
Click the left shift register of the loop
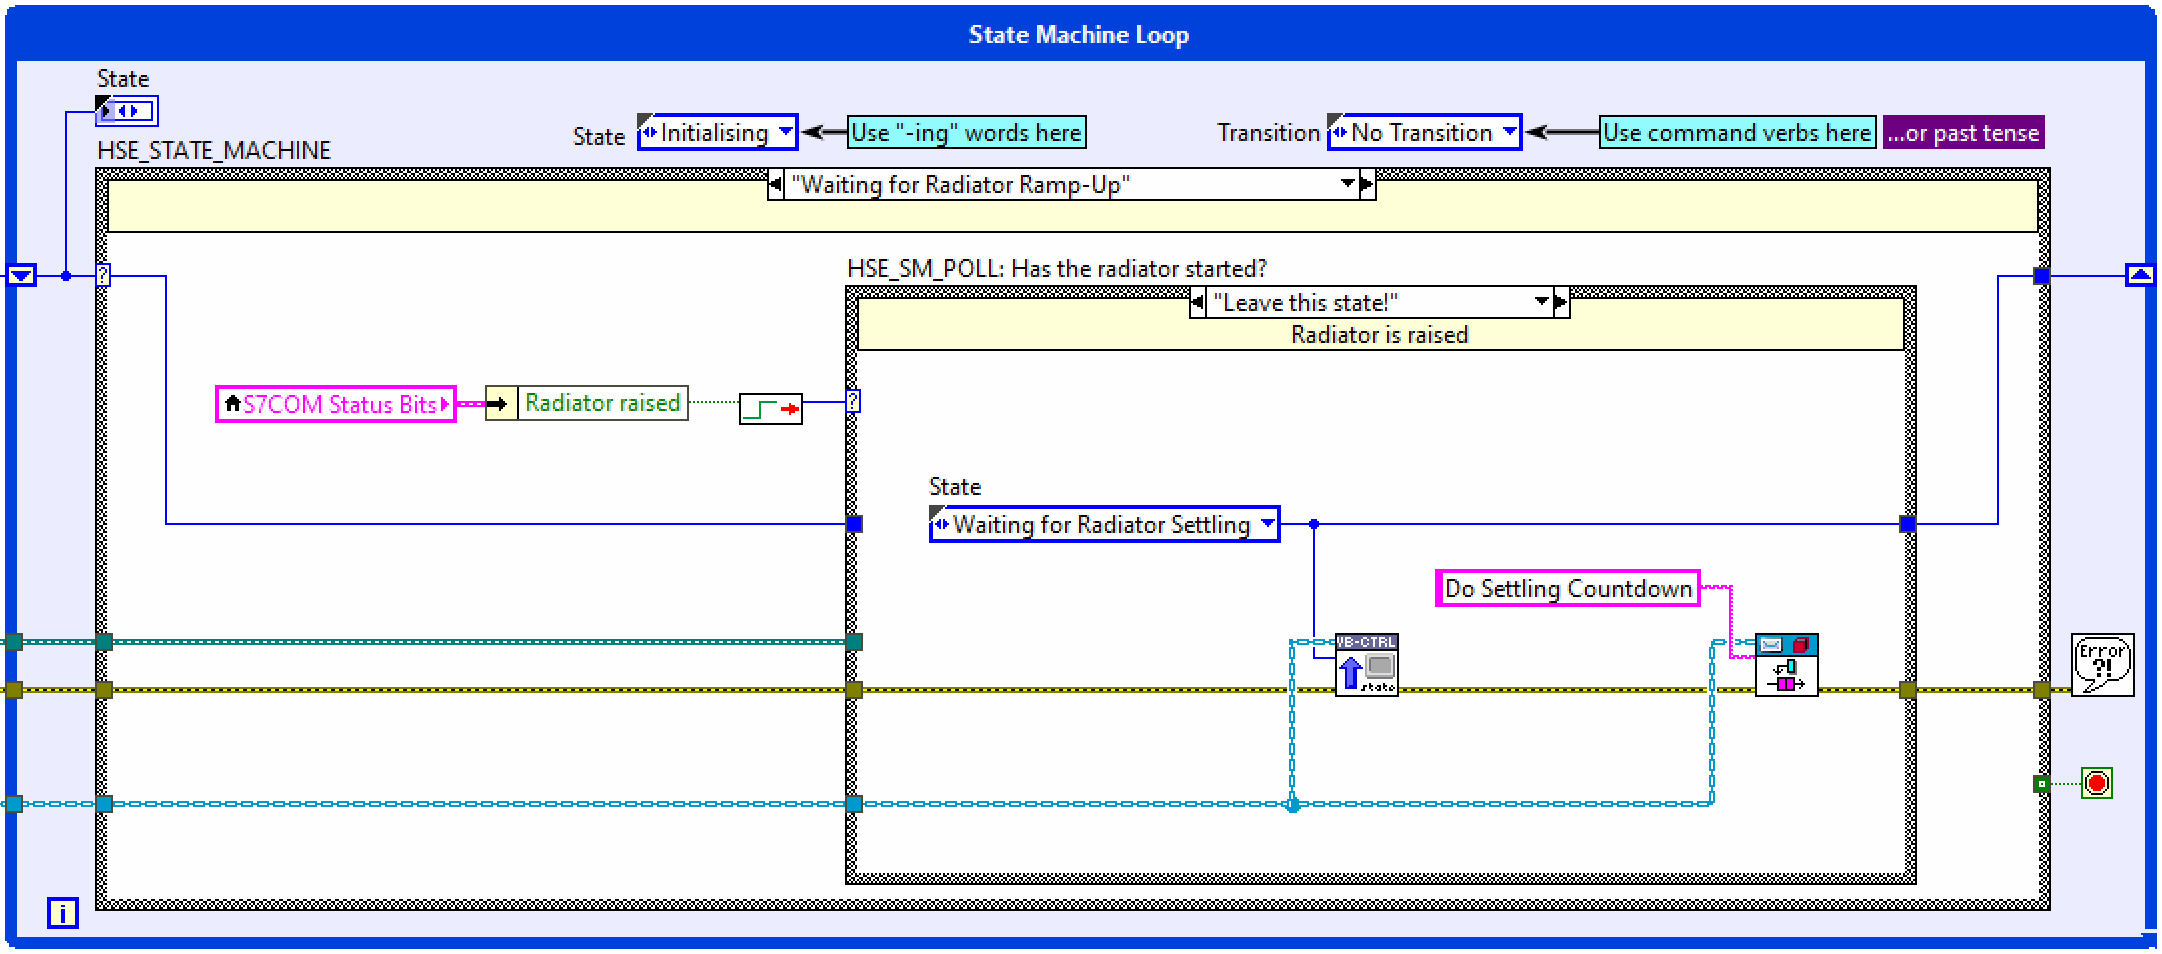coord(20,274)
